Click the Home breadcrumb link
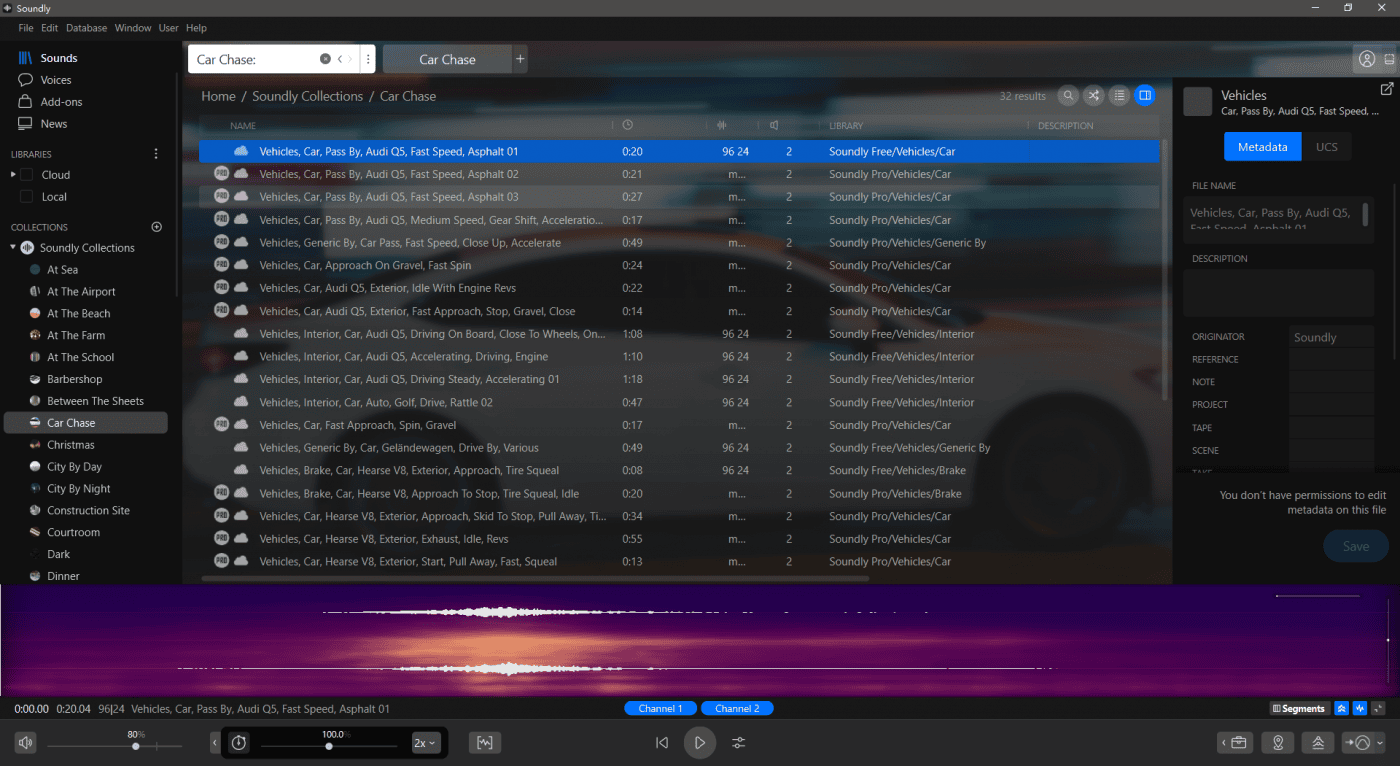Viewport: 1400px width, 766px height. [x=218, y=96]
